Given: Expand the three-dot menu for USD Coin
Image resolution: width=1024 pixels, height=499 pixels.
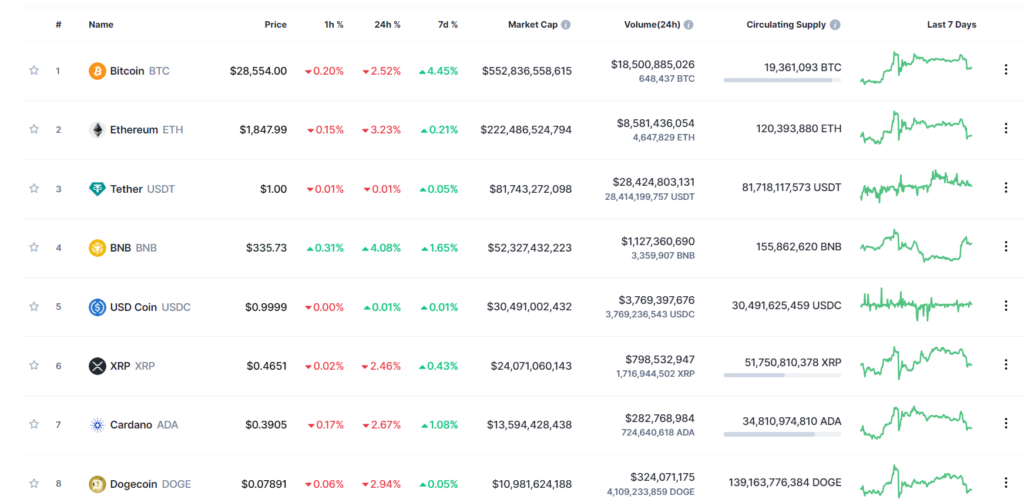Looking at the screenshot, I should (x=1006, y=306).
